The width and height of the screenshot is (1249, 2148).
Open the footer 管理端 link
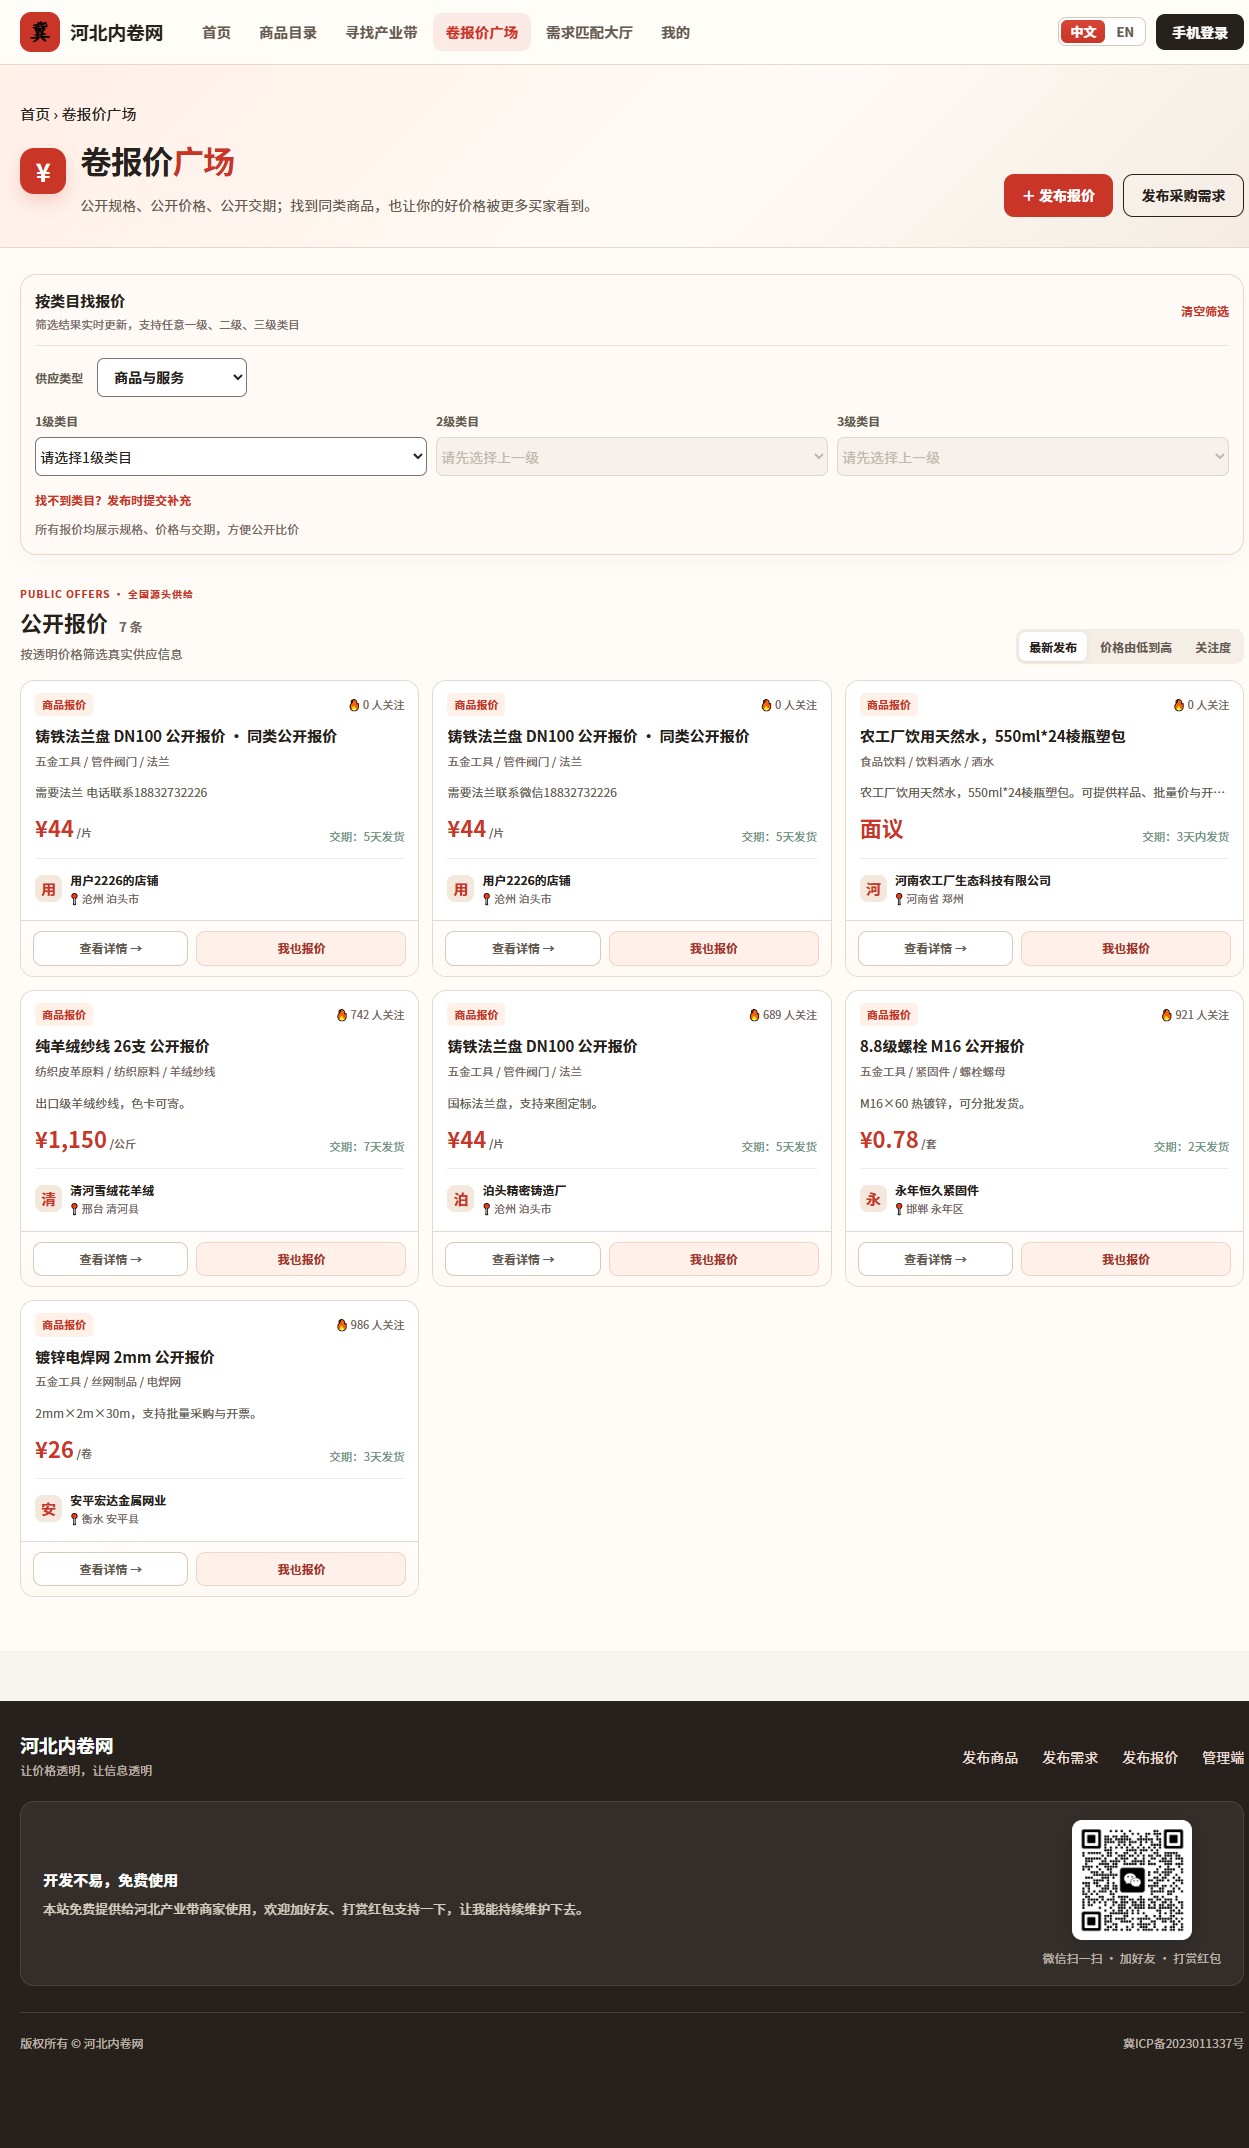point(1223,1757)
